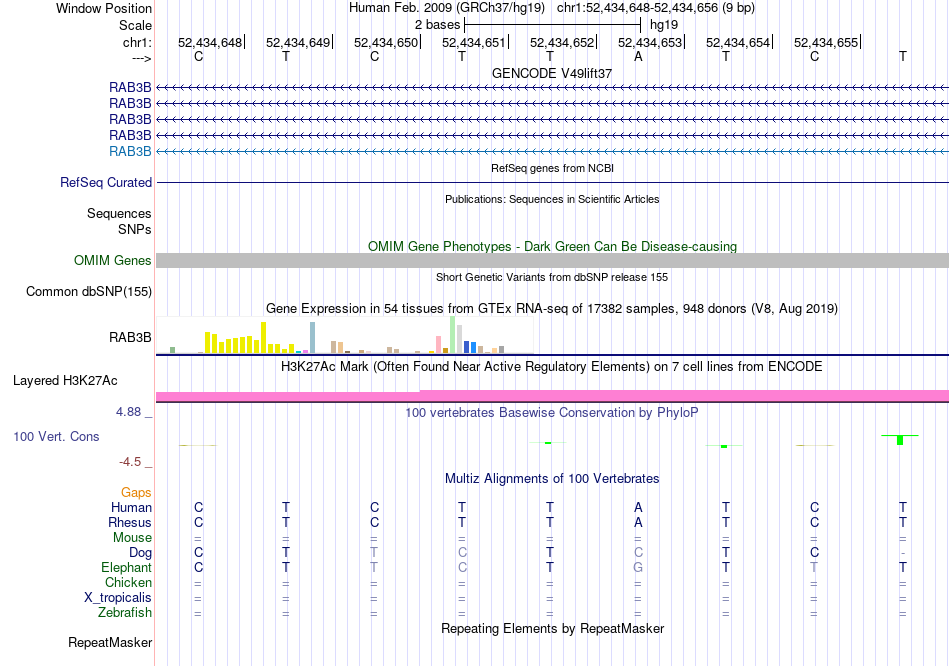Viewport: 950px width, 666px height.
Task: Click the Human Feb. 2009 (GRCh37/hg19) assembly title
Action: (447, 8)
